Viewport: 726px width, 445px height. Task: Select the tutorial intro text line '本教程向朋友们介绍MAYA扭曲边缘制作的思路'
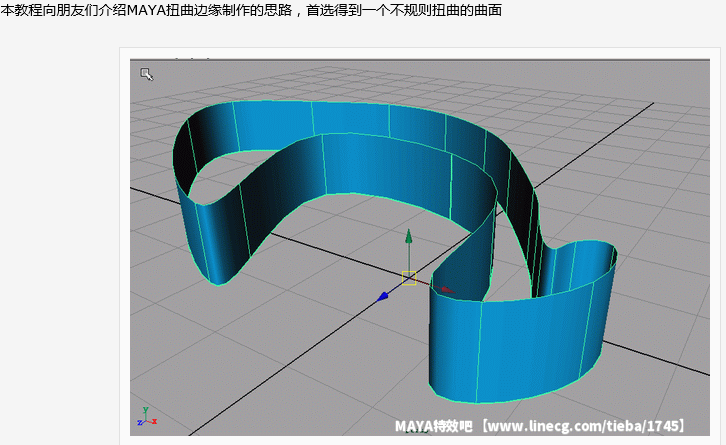pos(147,10)
